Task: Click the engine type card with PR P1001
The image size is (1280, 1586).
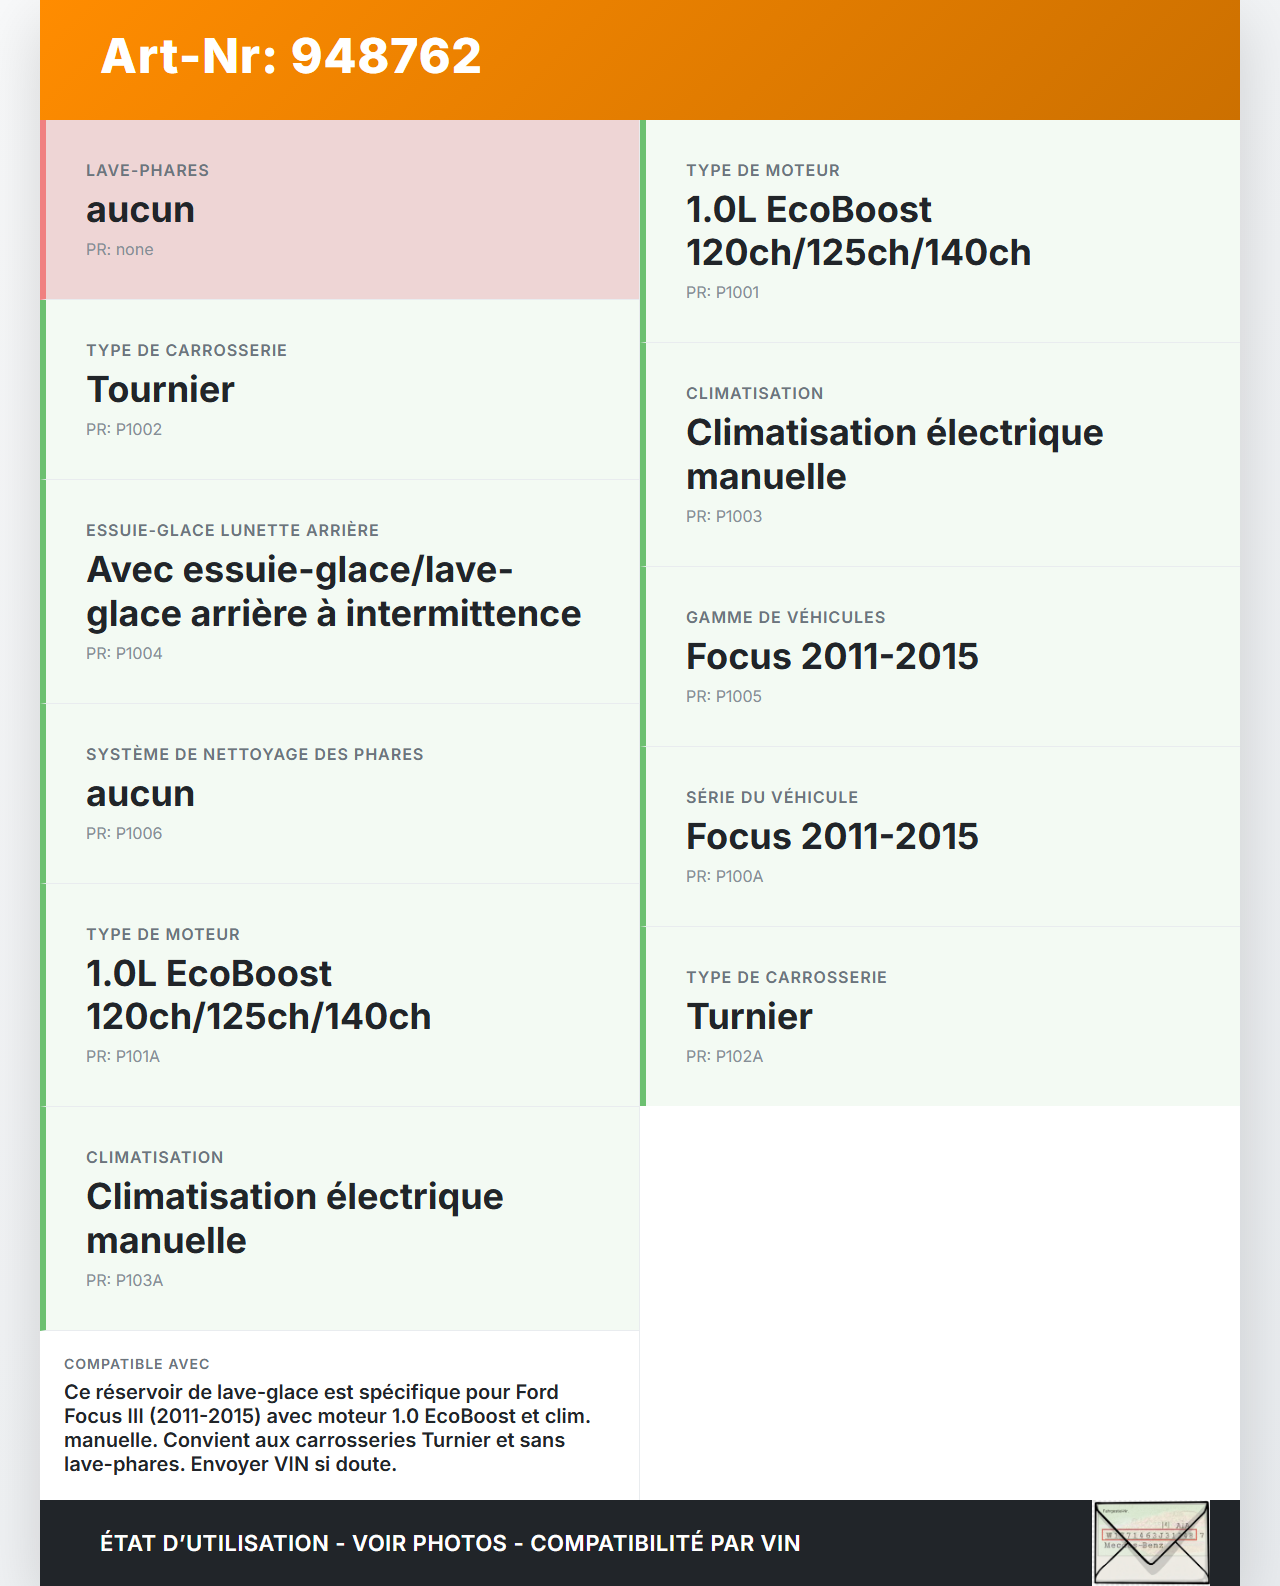Action: 941,231
